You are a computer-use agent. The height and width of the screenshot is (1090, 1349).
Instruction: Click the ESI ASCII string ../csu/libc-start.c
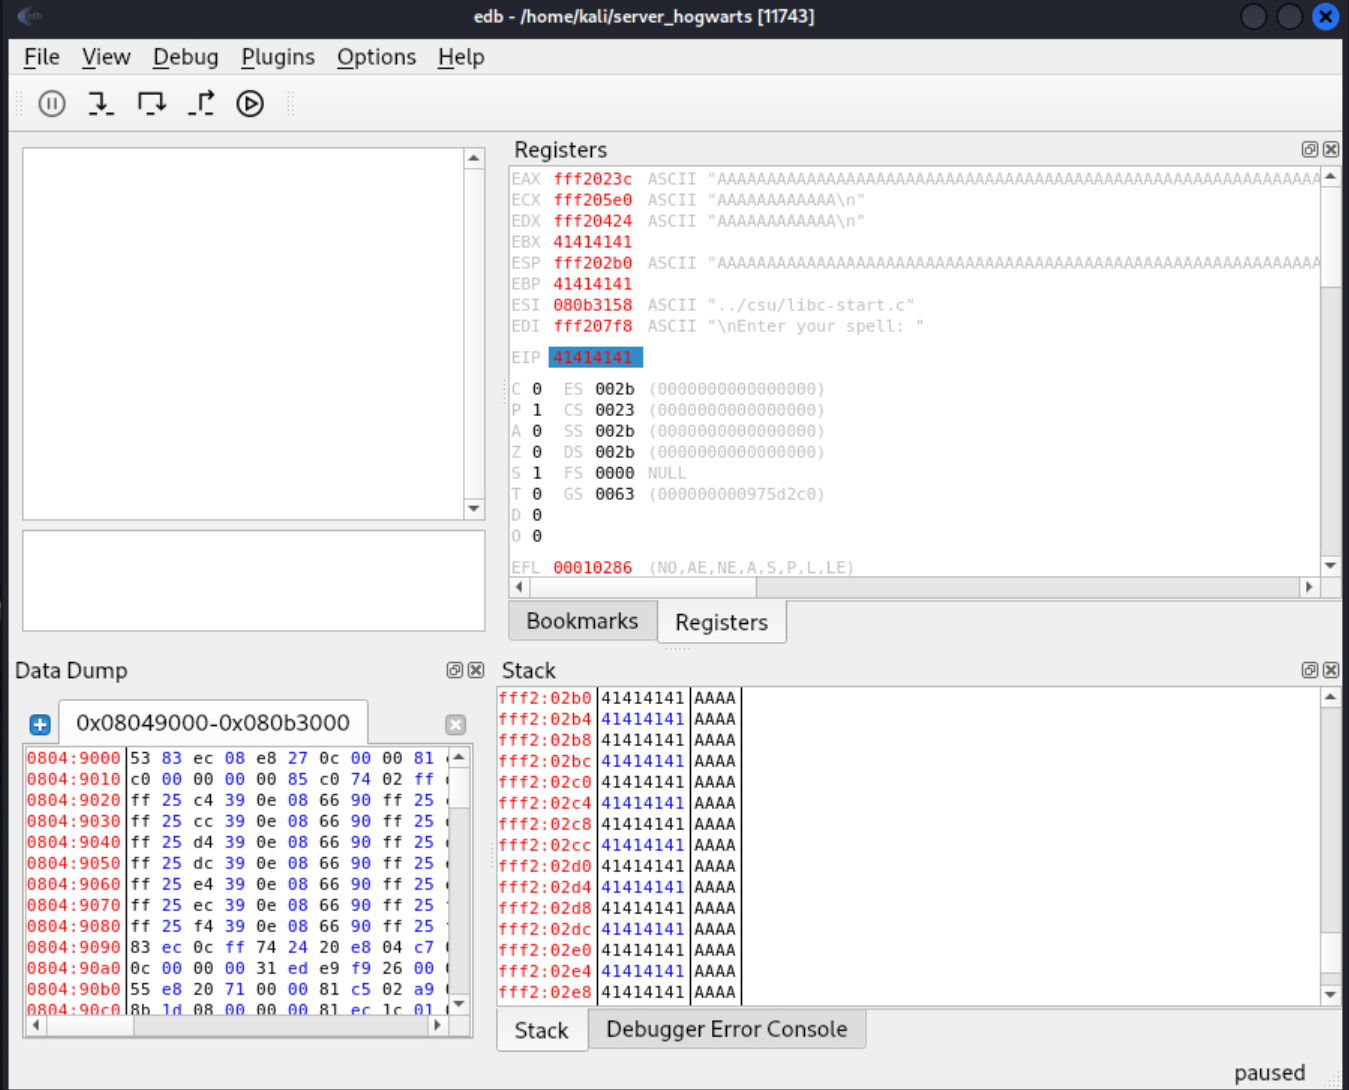click(811, 305)
